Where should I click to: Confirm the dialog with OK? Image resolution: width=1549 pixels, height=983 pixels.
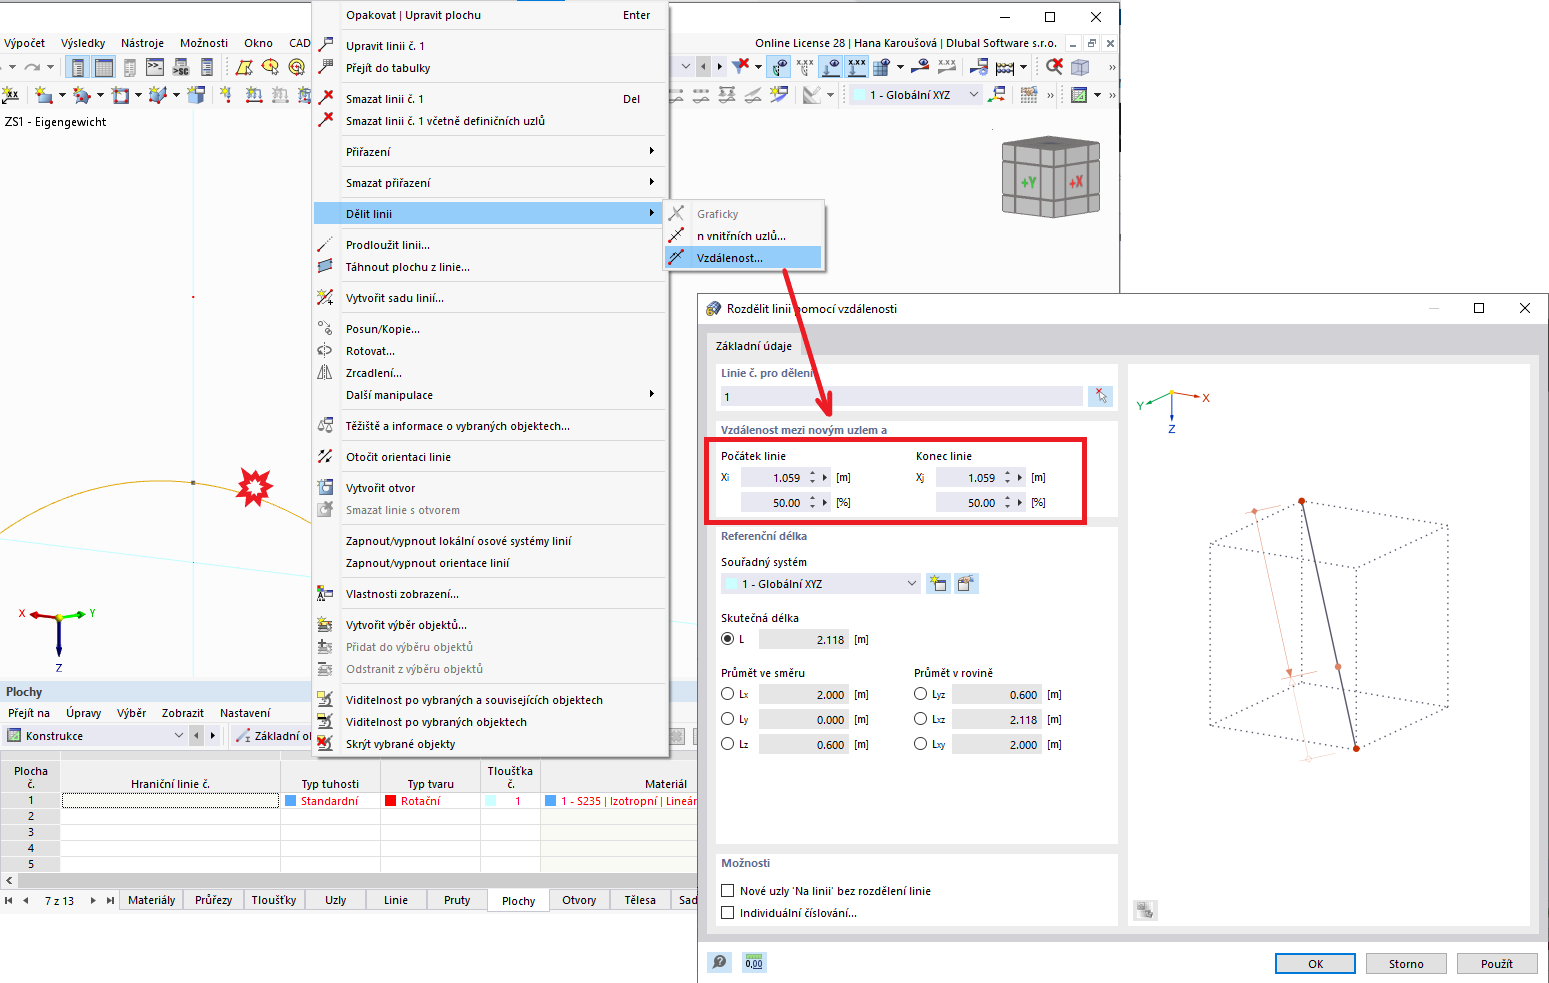click(x=1314, y=963)
